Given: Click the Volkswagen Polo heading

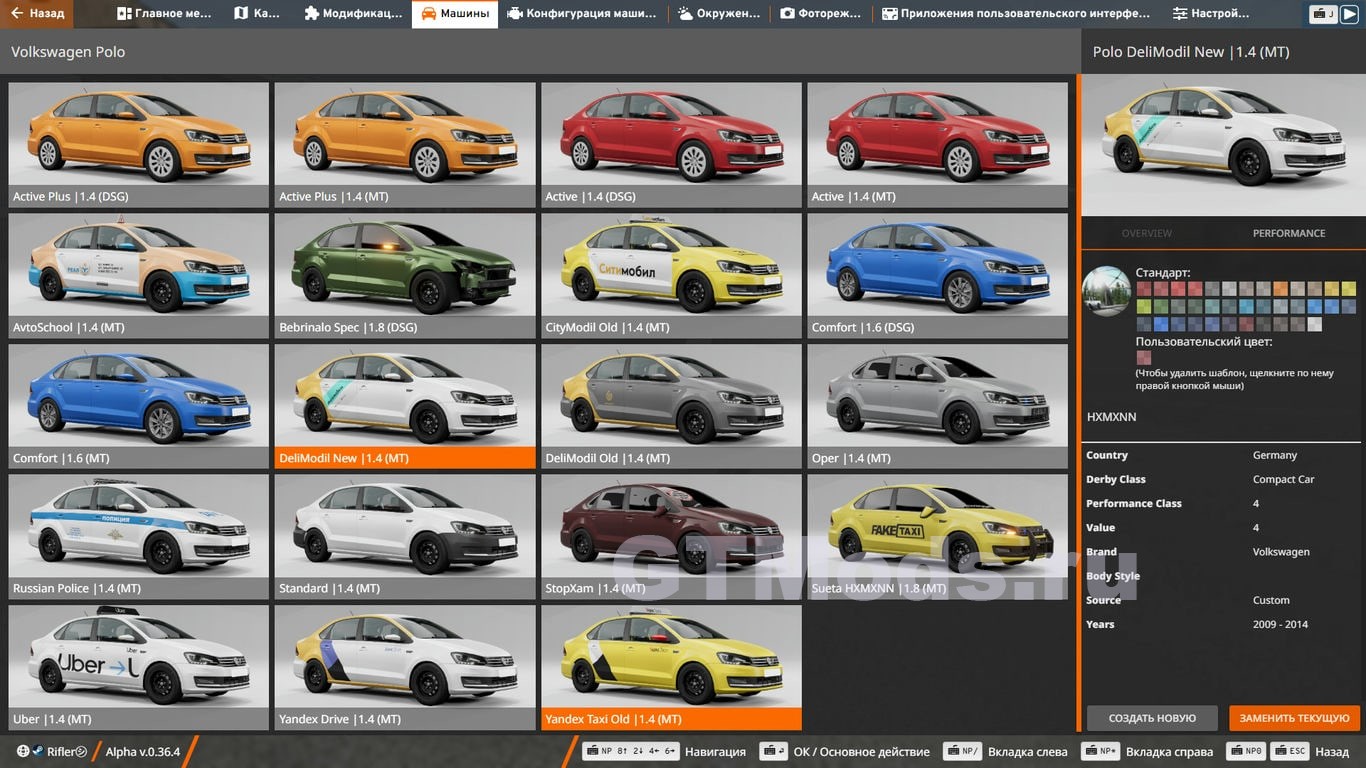Looking at the screenshot, I should [x=68, y=51].
